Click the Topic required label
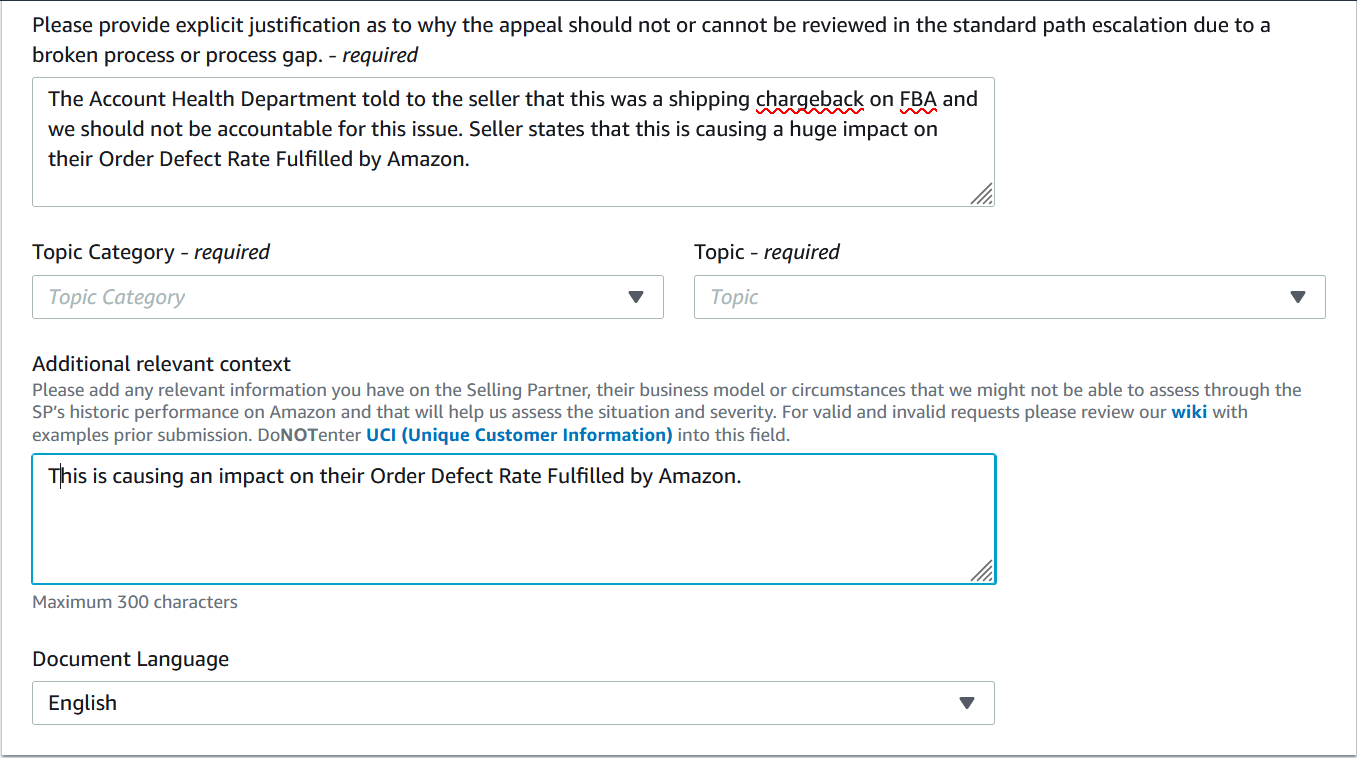 click(767, 252)
